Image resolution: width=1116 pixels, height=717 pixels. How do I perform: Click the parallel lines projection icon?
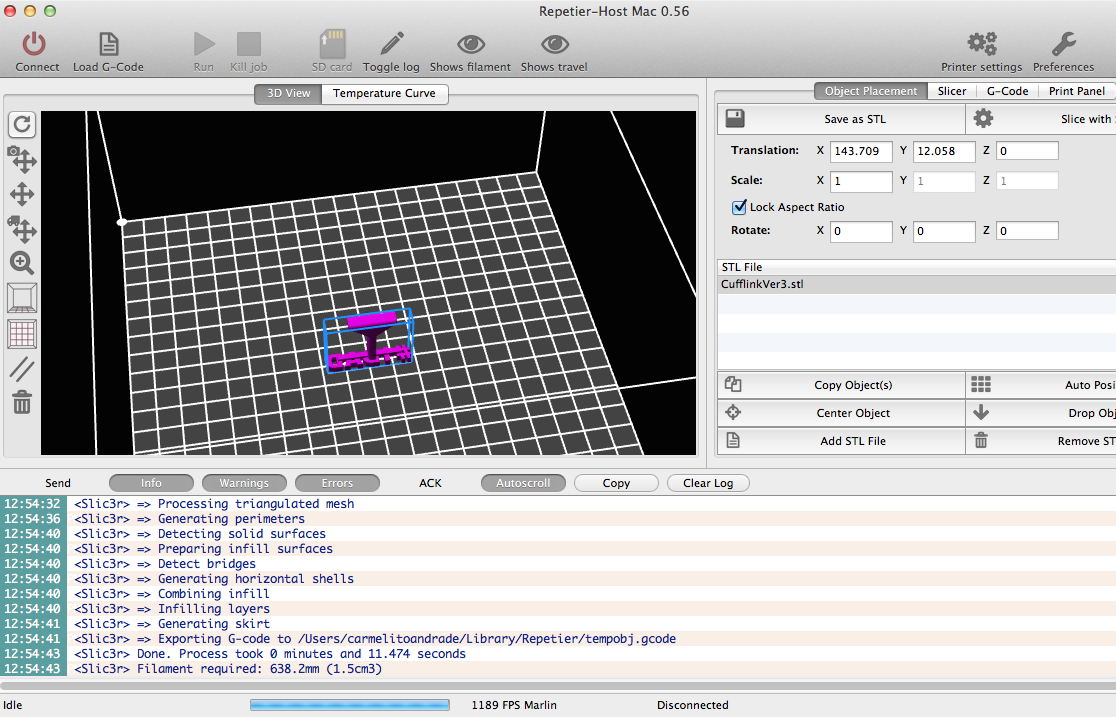[22, 369]
